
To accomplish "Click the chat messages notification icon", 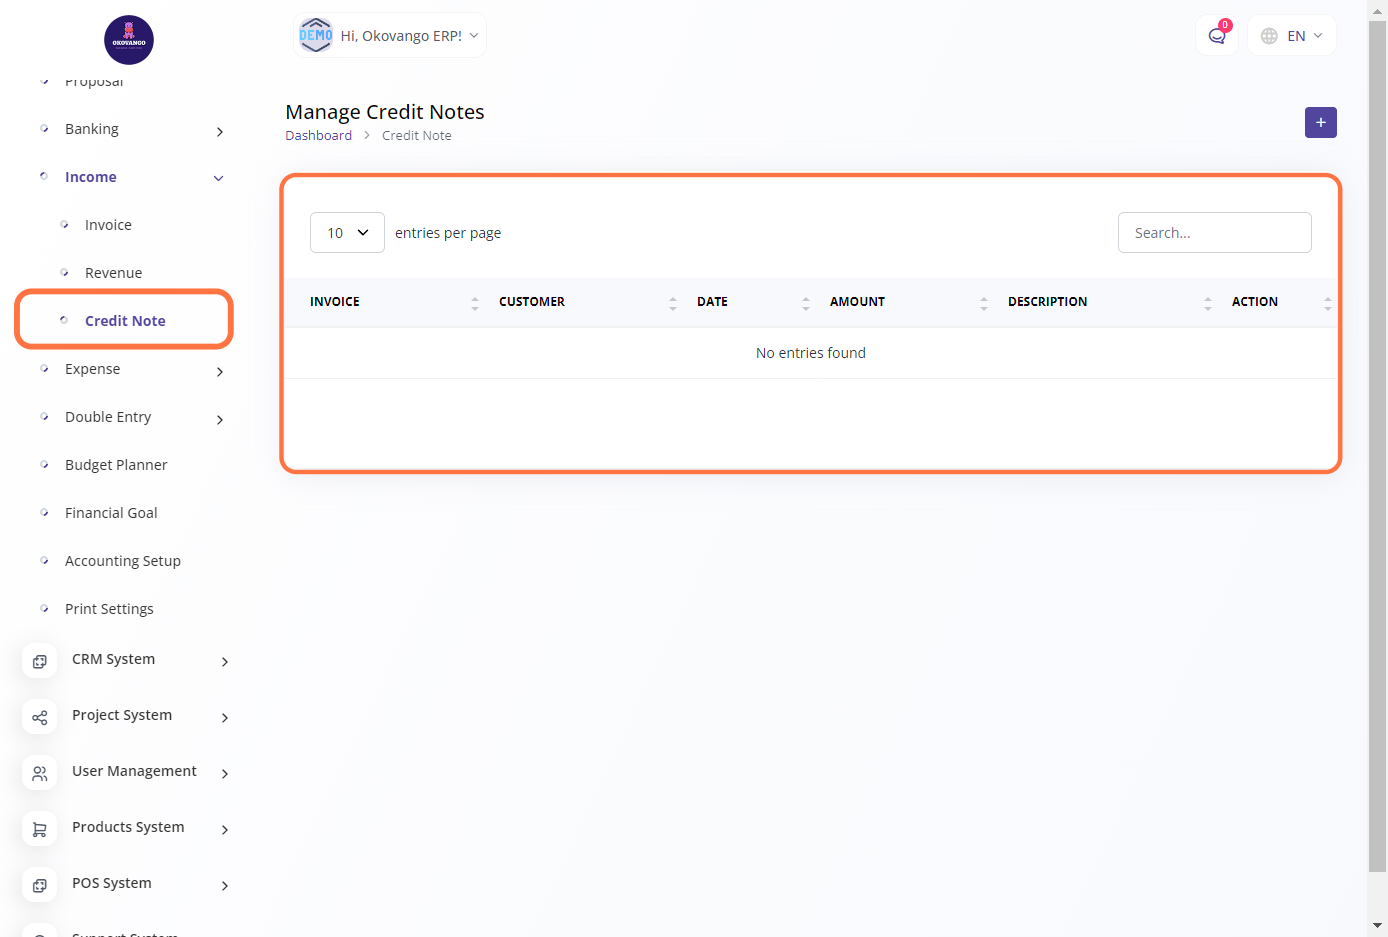I will (x=1216, y=36).
